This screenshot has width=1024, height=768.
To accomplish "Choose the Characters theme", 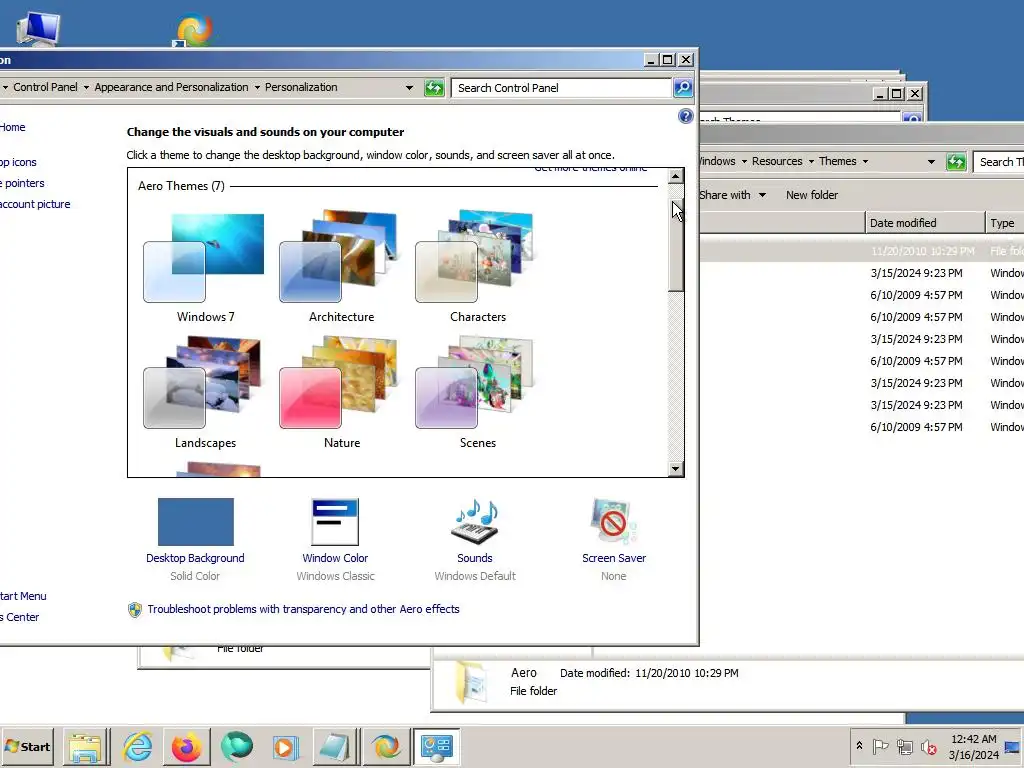I will tap(477, 268).
